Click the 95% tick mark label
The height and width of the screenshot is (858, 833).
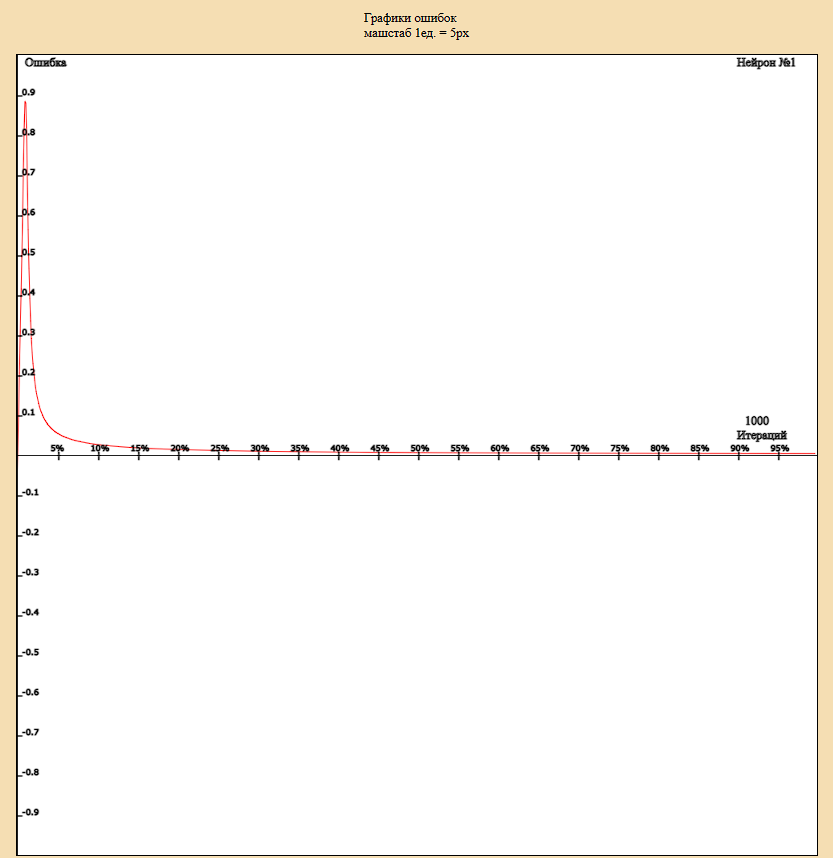(x=782, y=447)
